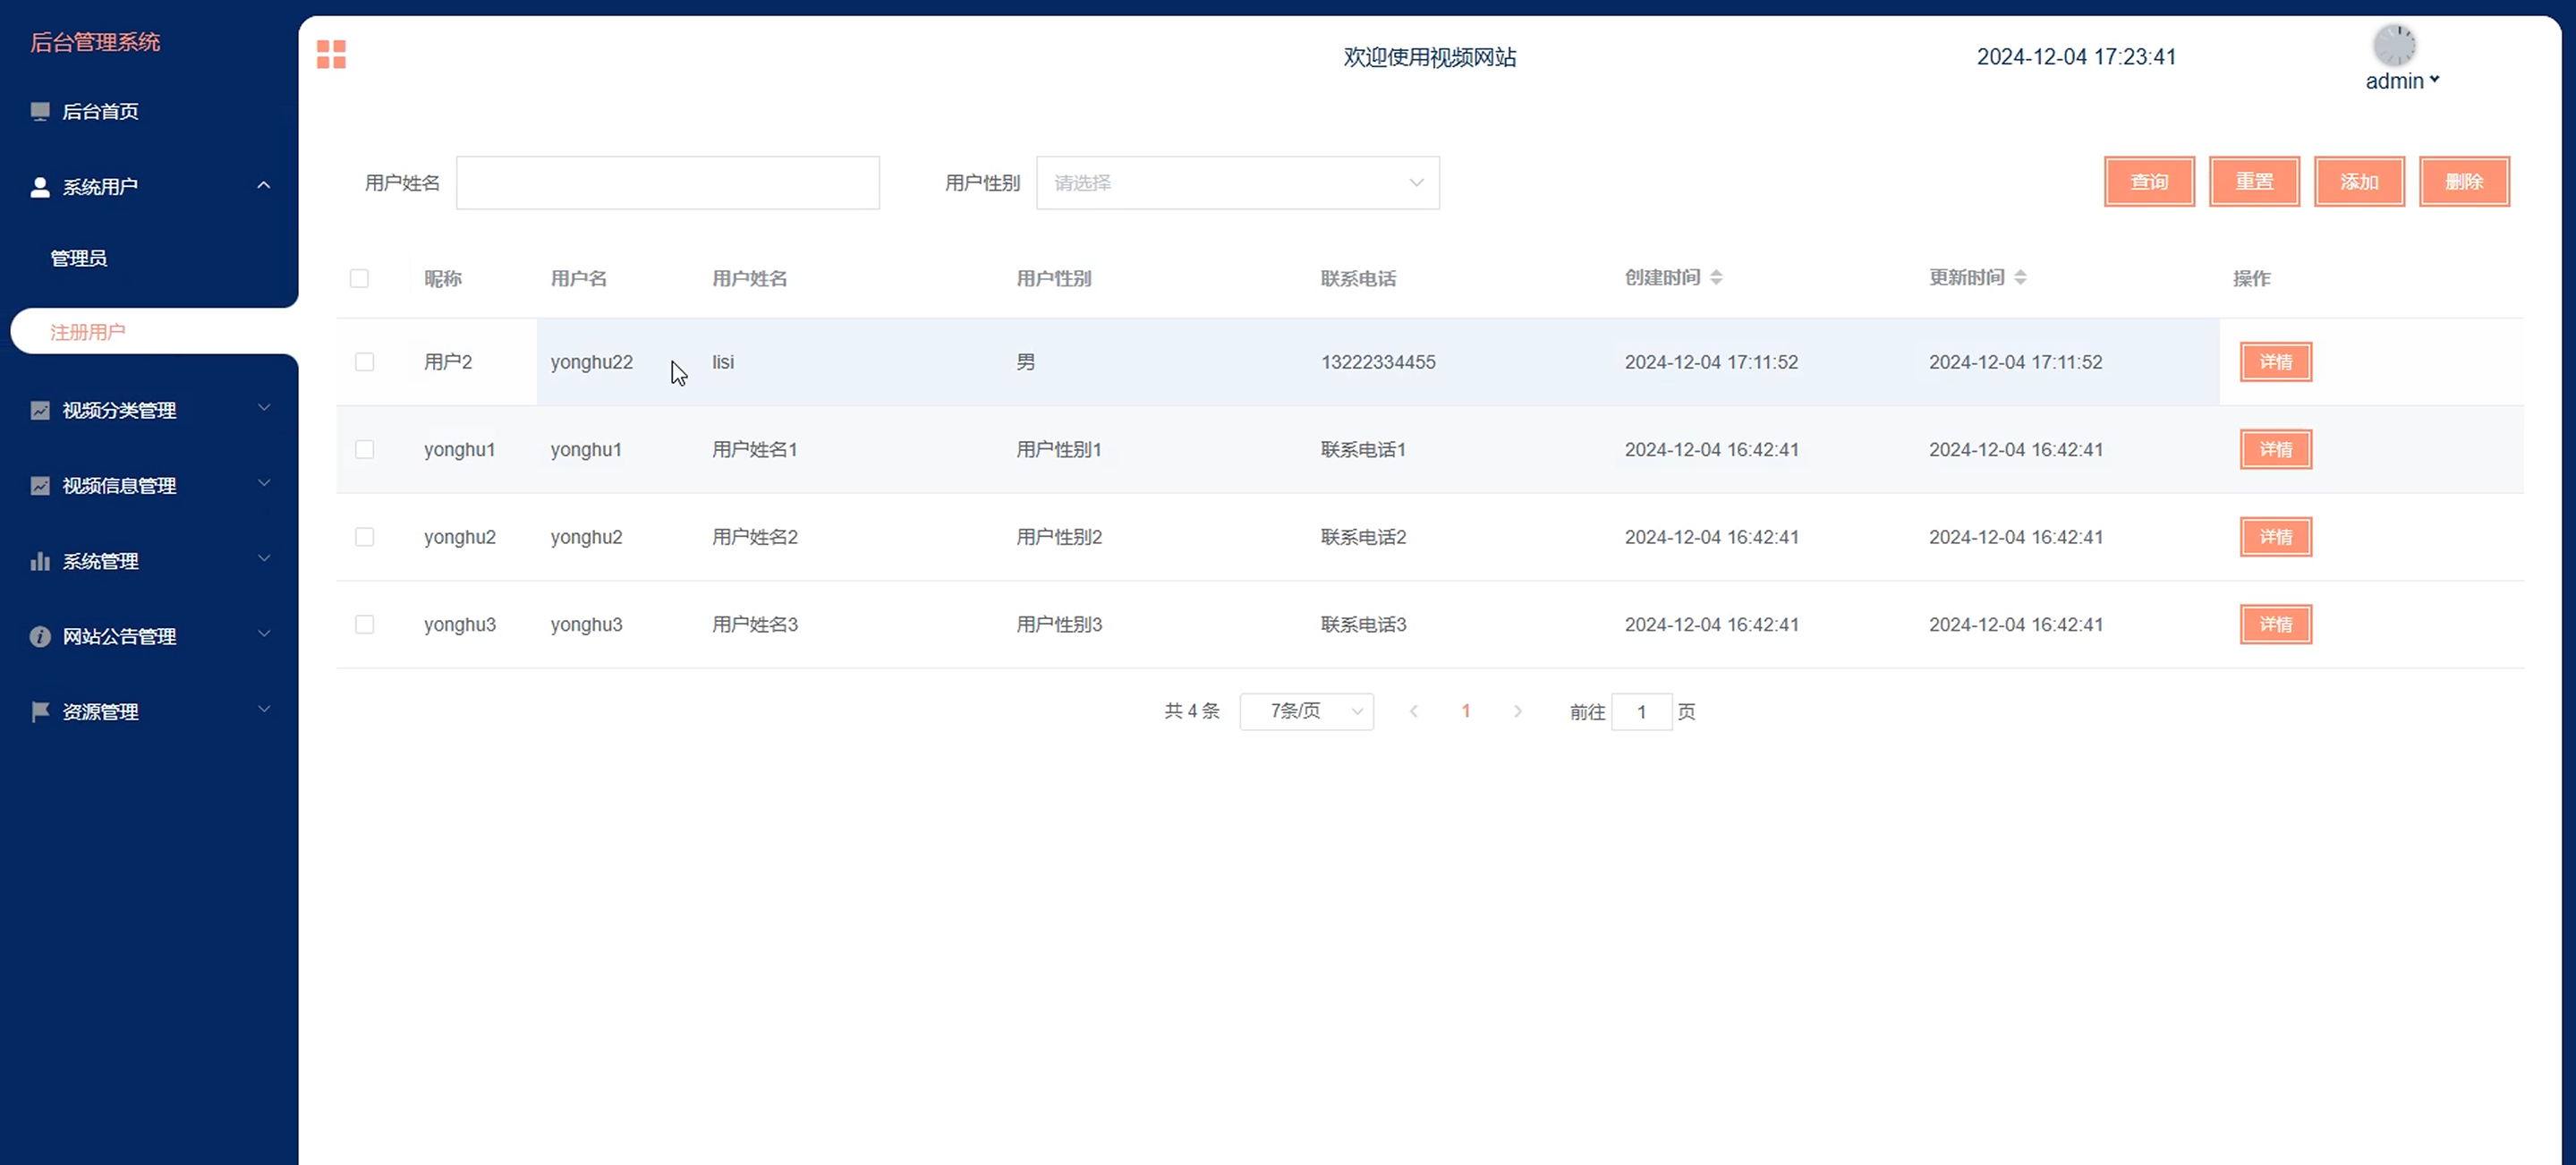Click the 资源管理 menu label
The height and width of the screenshot is (1165, 2576).
pyautogui.click(x=100, y=712)
